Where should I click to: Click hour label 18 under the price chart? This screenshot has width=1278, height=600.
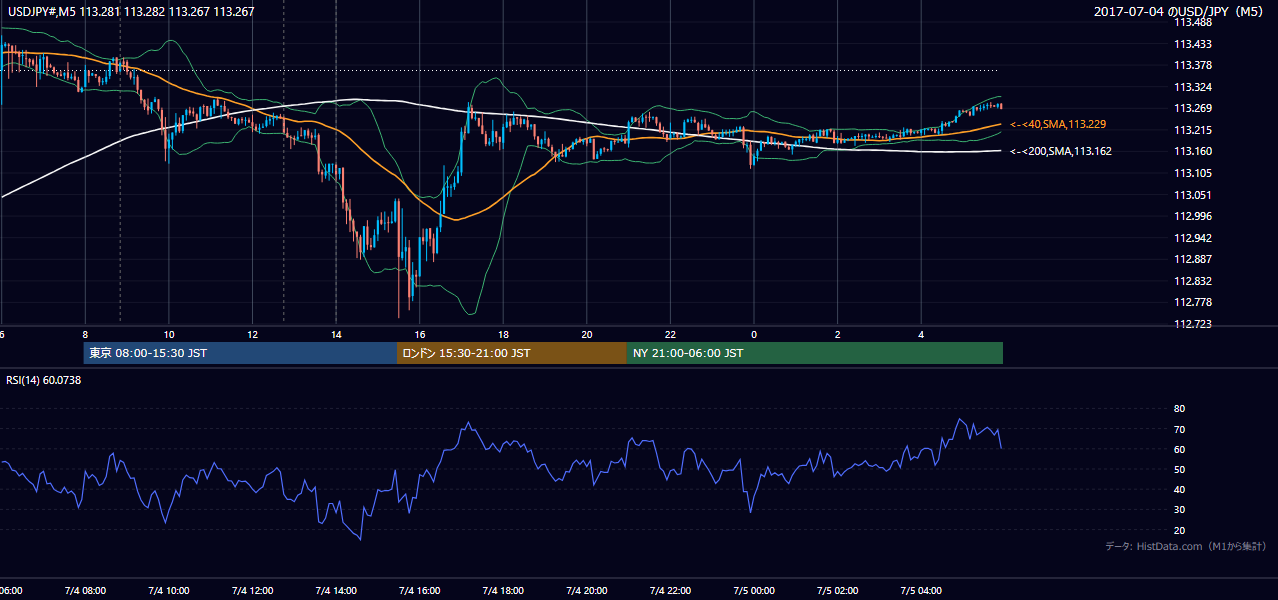503,334
